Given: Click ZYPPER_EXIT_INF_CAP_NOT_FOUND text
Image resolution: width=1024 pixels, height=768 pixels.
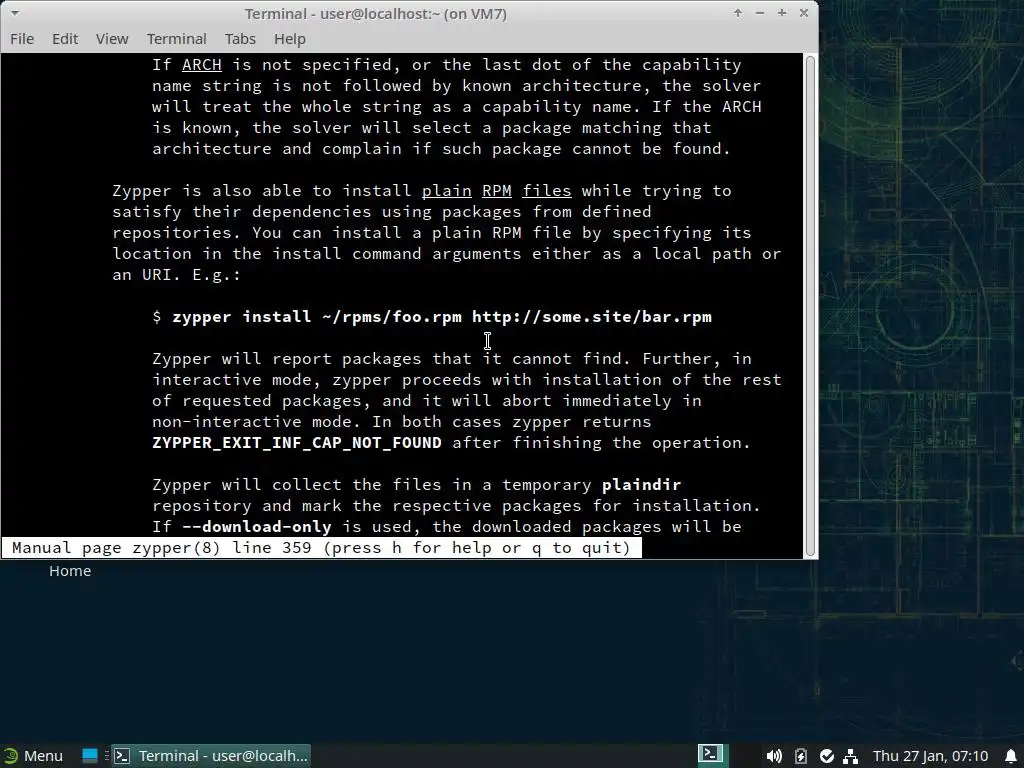Looking at the screenshot, I should coord(297,443).
